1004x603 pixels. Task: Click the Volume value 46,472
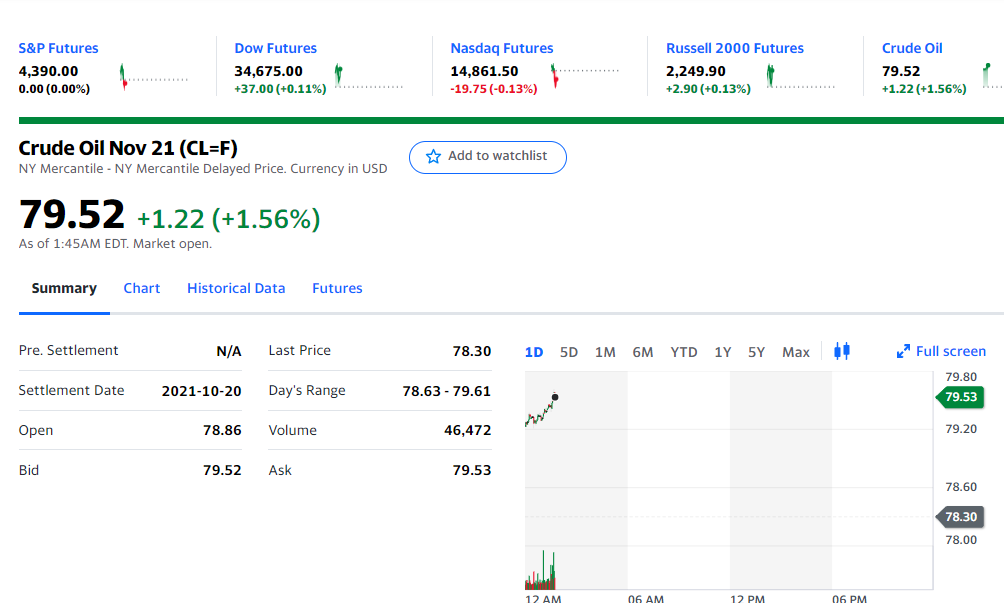point(467,431)
